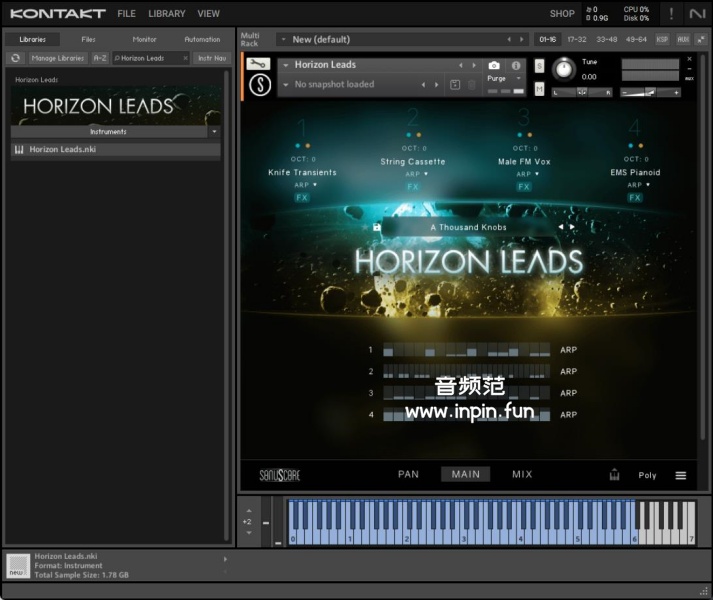Open ARP dropdown under EMS Pianoid
The height and width of the screenshot is (600, 713).
point(638,185)
